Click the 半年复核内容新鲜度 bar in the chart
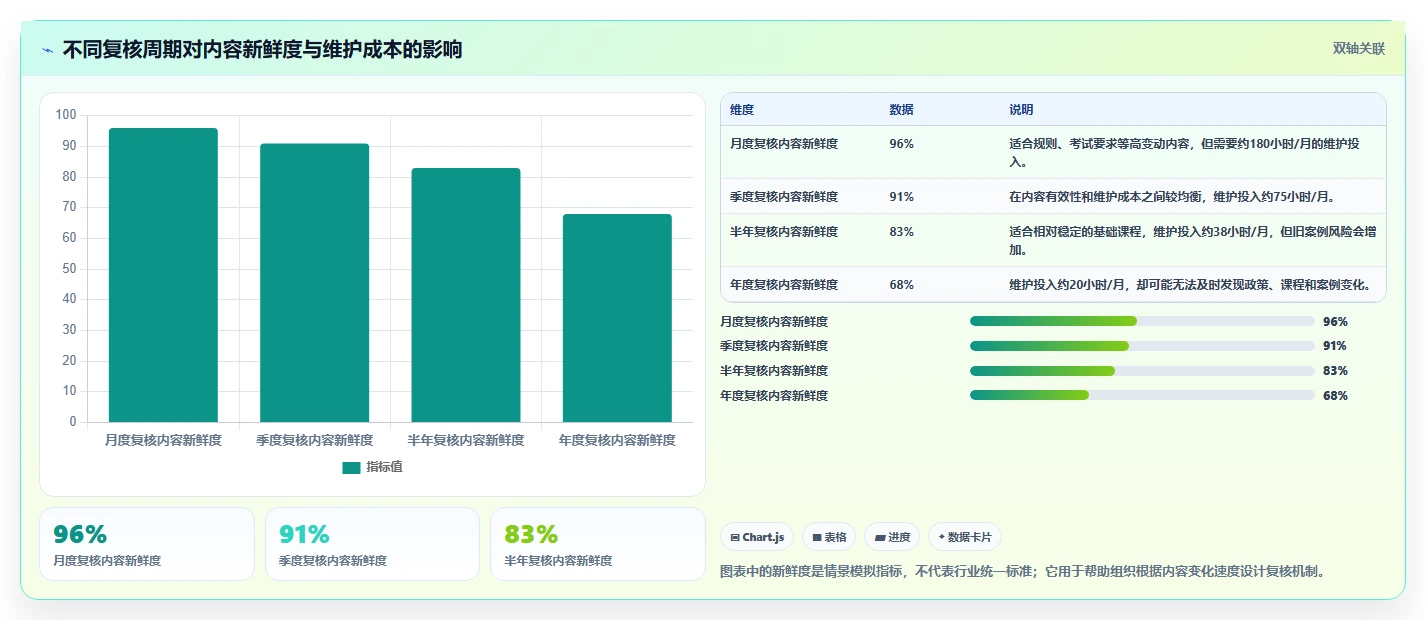 (466, 295)
